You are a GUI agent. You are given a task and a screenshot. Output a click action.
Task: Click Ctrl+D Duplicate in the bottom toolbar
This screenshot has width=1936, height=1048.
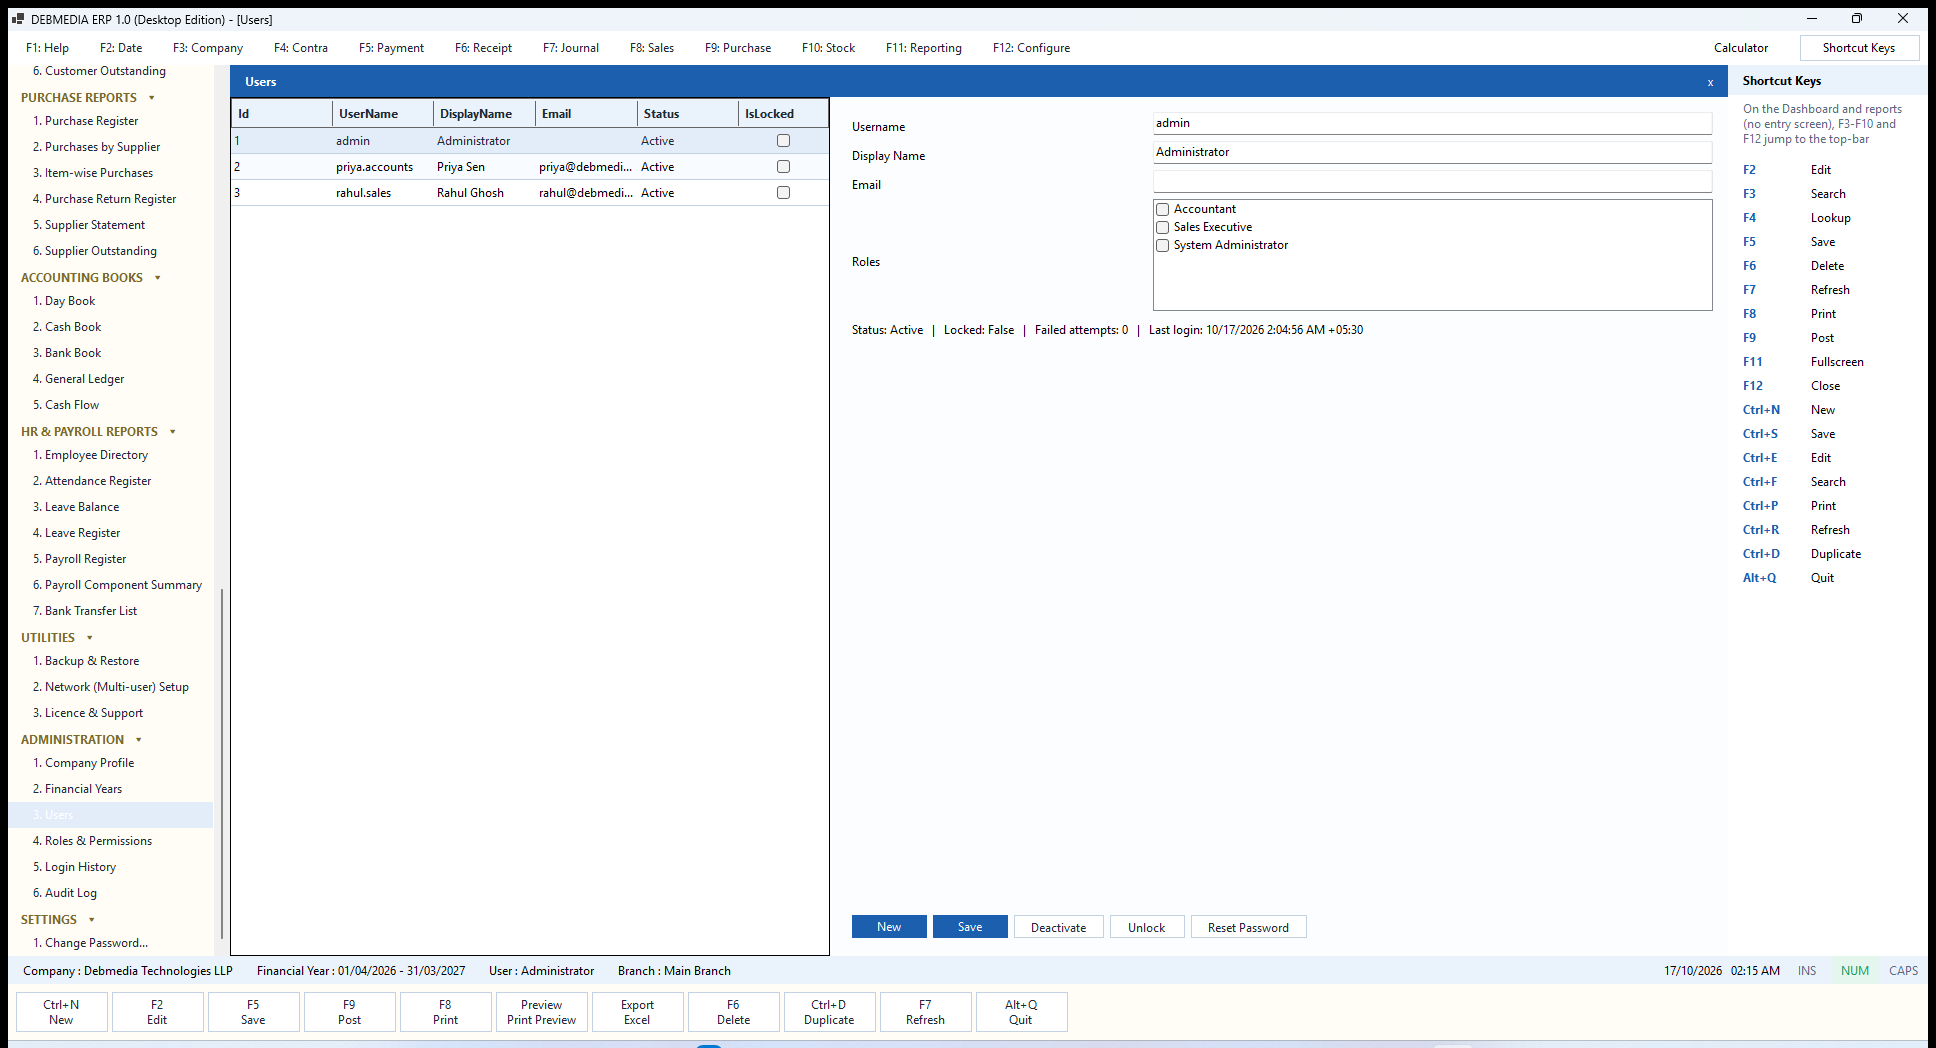pos(829,1012)
